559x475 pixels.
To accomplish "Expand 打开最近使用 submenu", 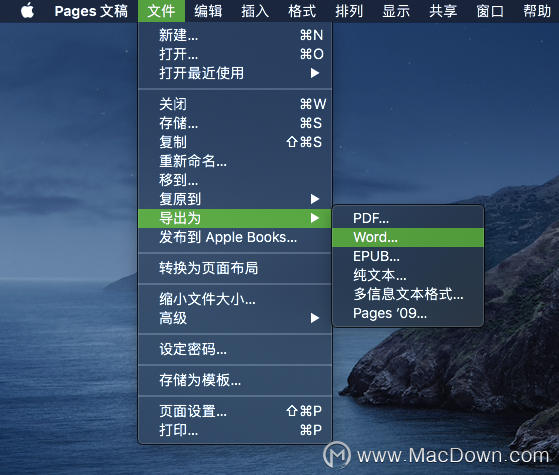I will tap(235, 73).
